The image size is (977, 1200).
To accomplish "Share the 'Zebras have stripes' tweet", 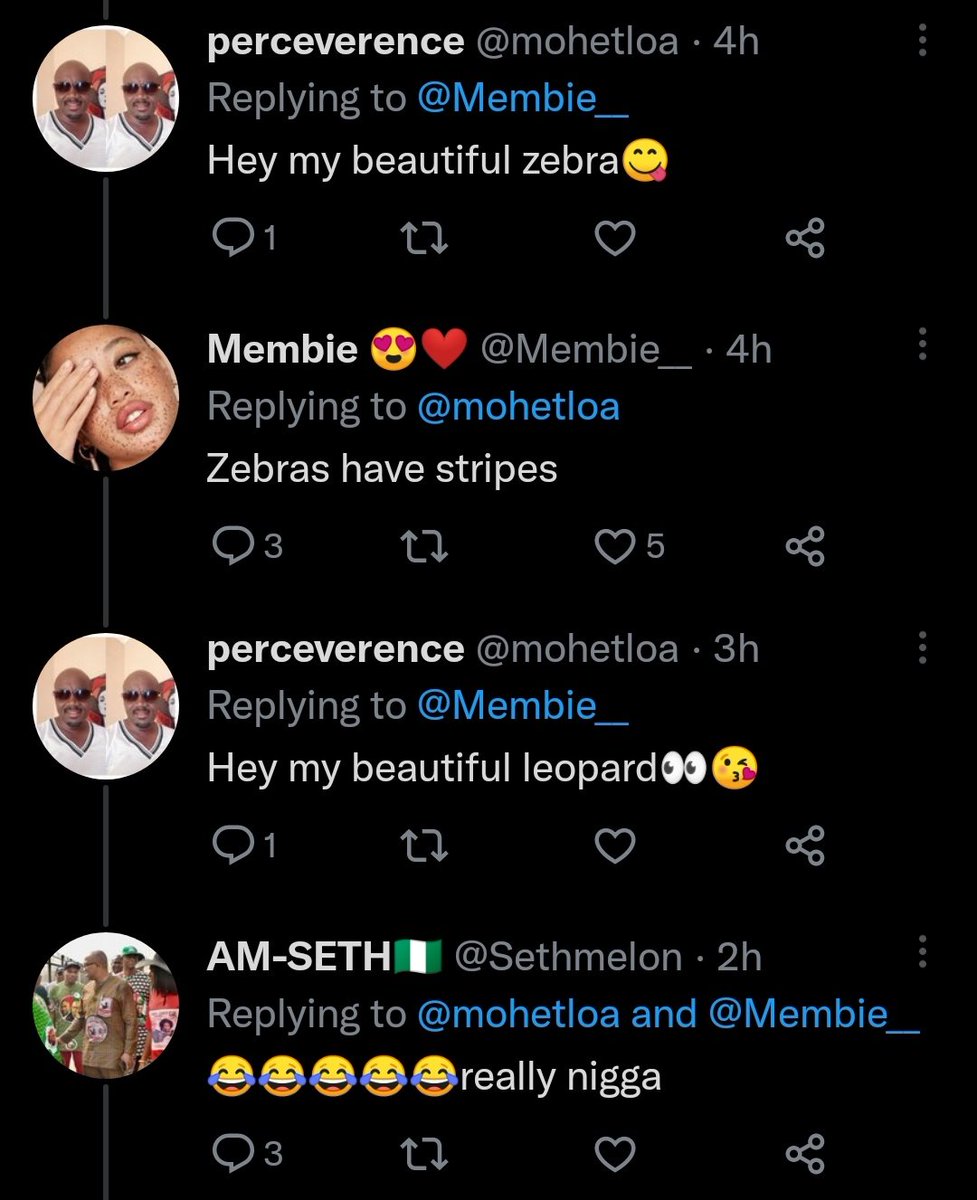I will (x=805, y=546).
